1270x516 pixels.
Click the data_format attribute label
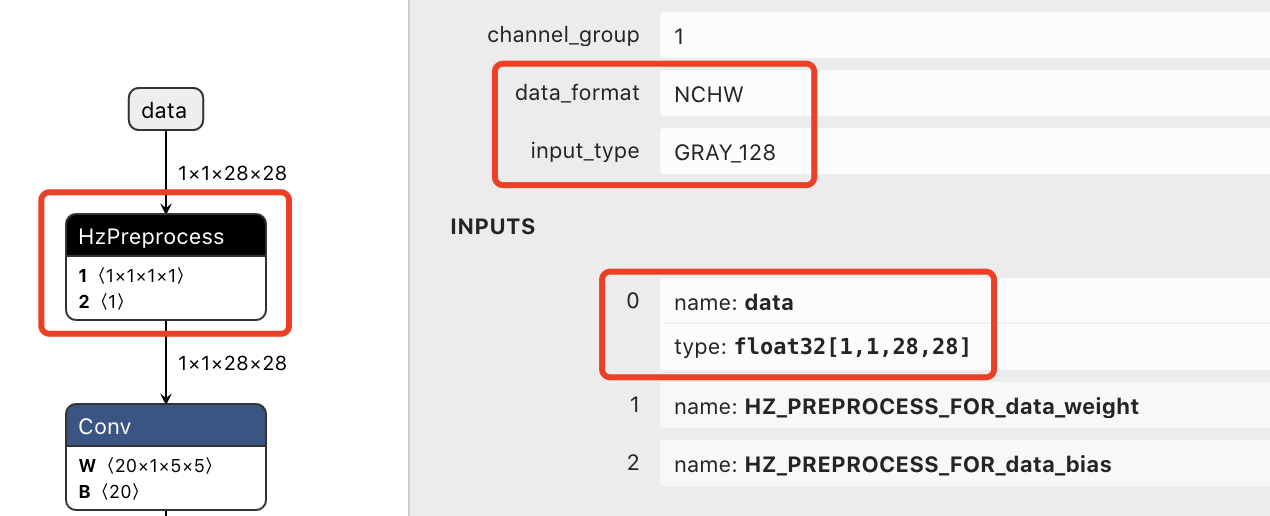(x=577, y=93)
